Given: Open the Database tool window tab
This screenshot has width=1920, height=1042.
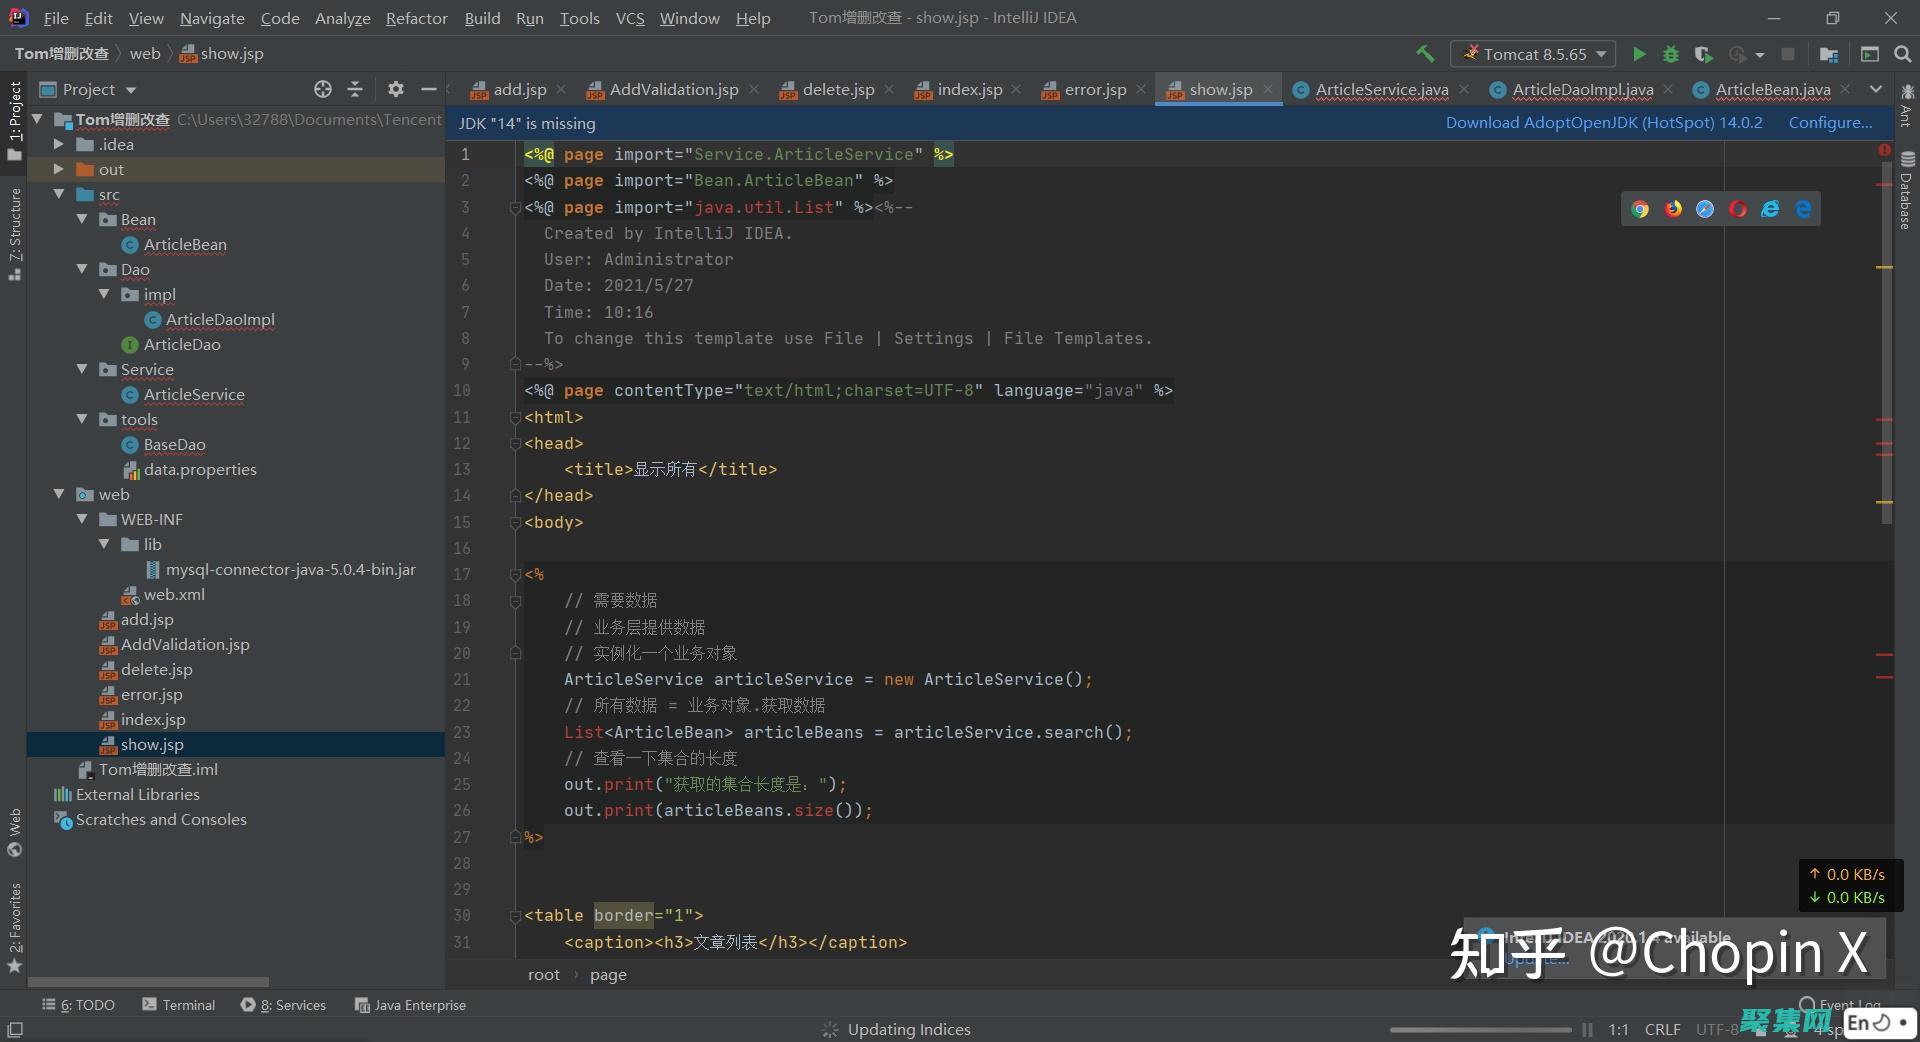Looking at the screenshot, I should (x=1908, y=195).
